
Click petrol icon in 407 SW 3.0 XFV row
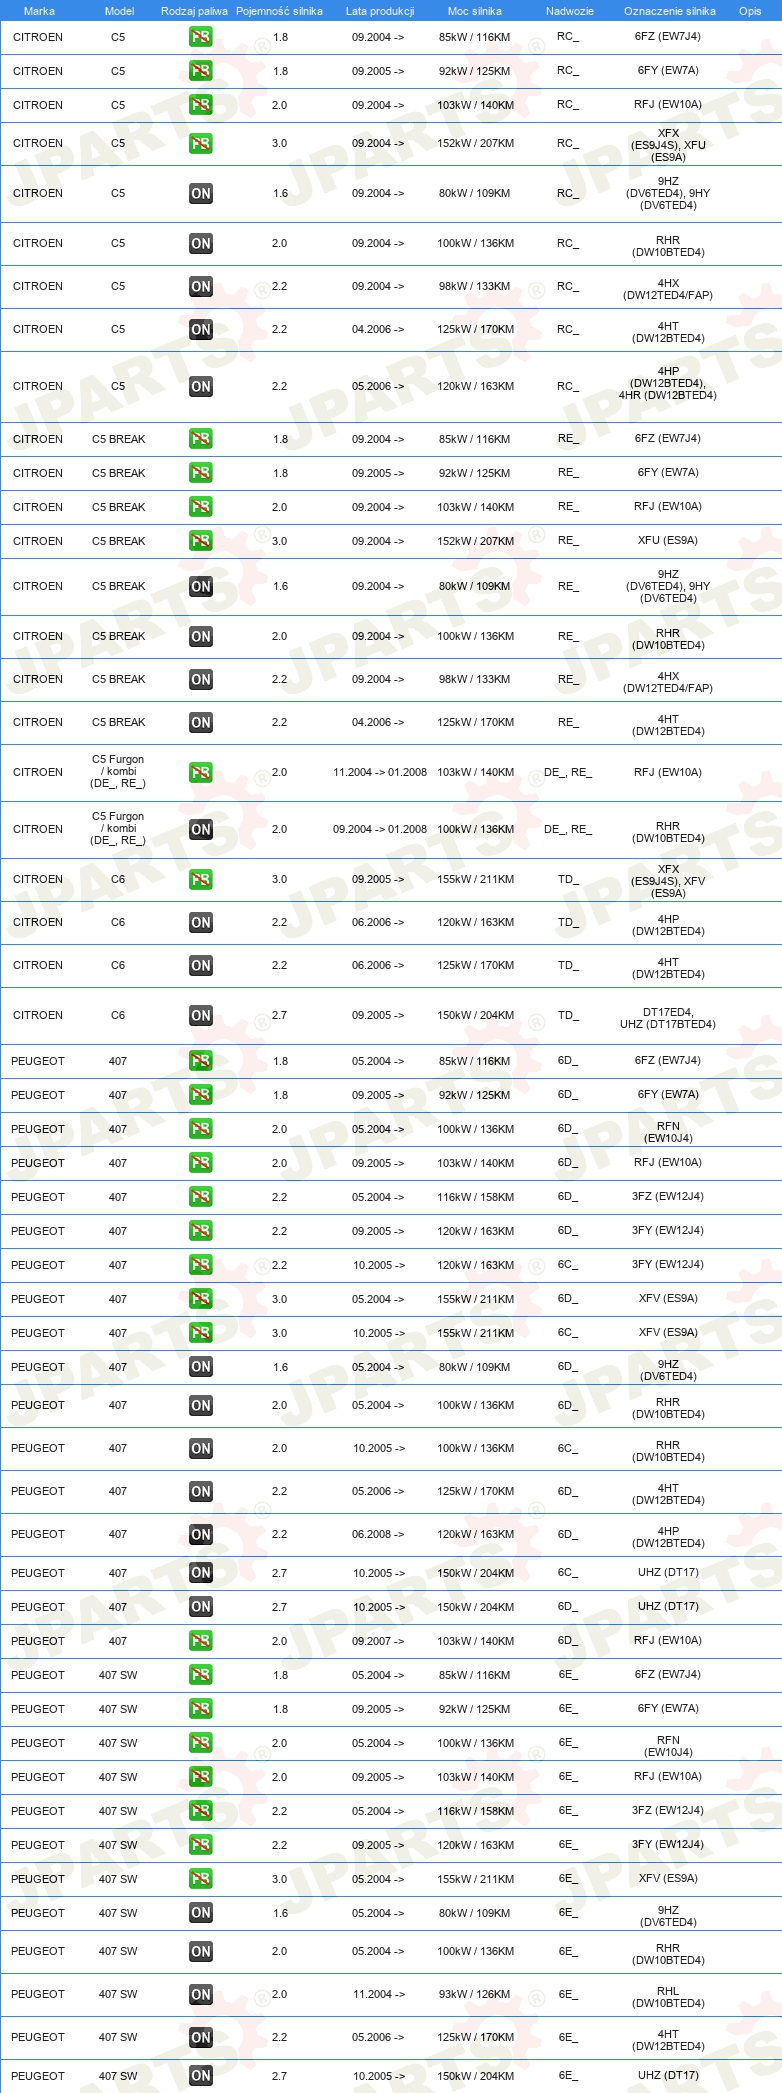(201, 1879)
